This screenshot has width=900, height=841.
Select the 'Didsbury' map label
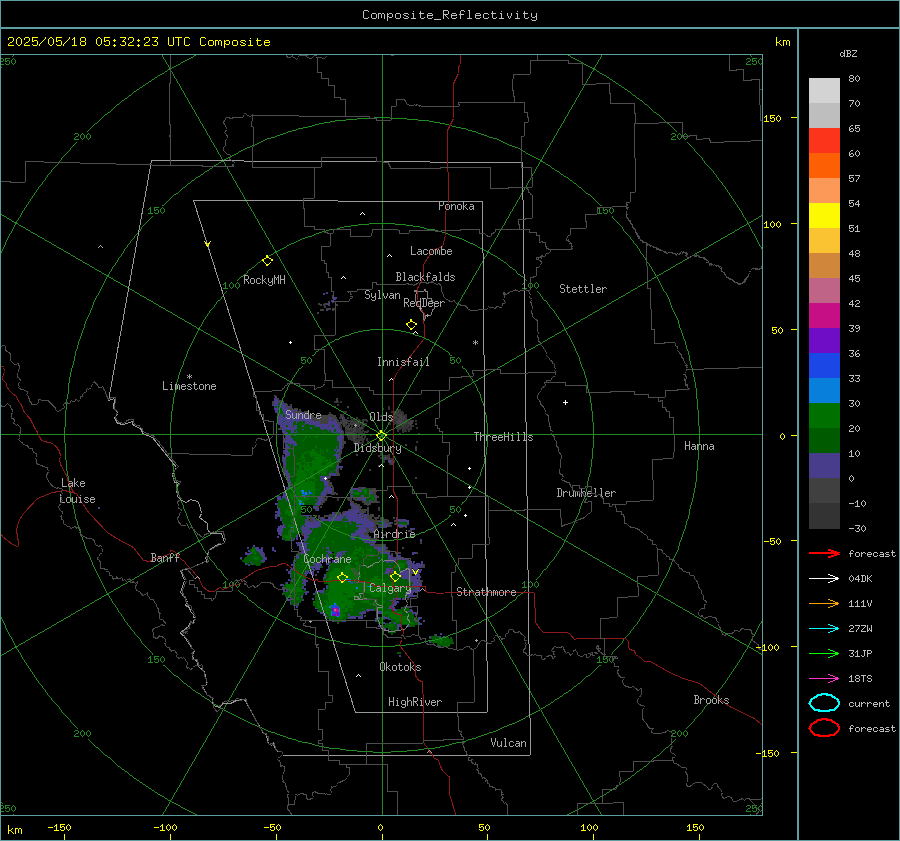(377, 448)
